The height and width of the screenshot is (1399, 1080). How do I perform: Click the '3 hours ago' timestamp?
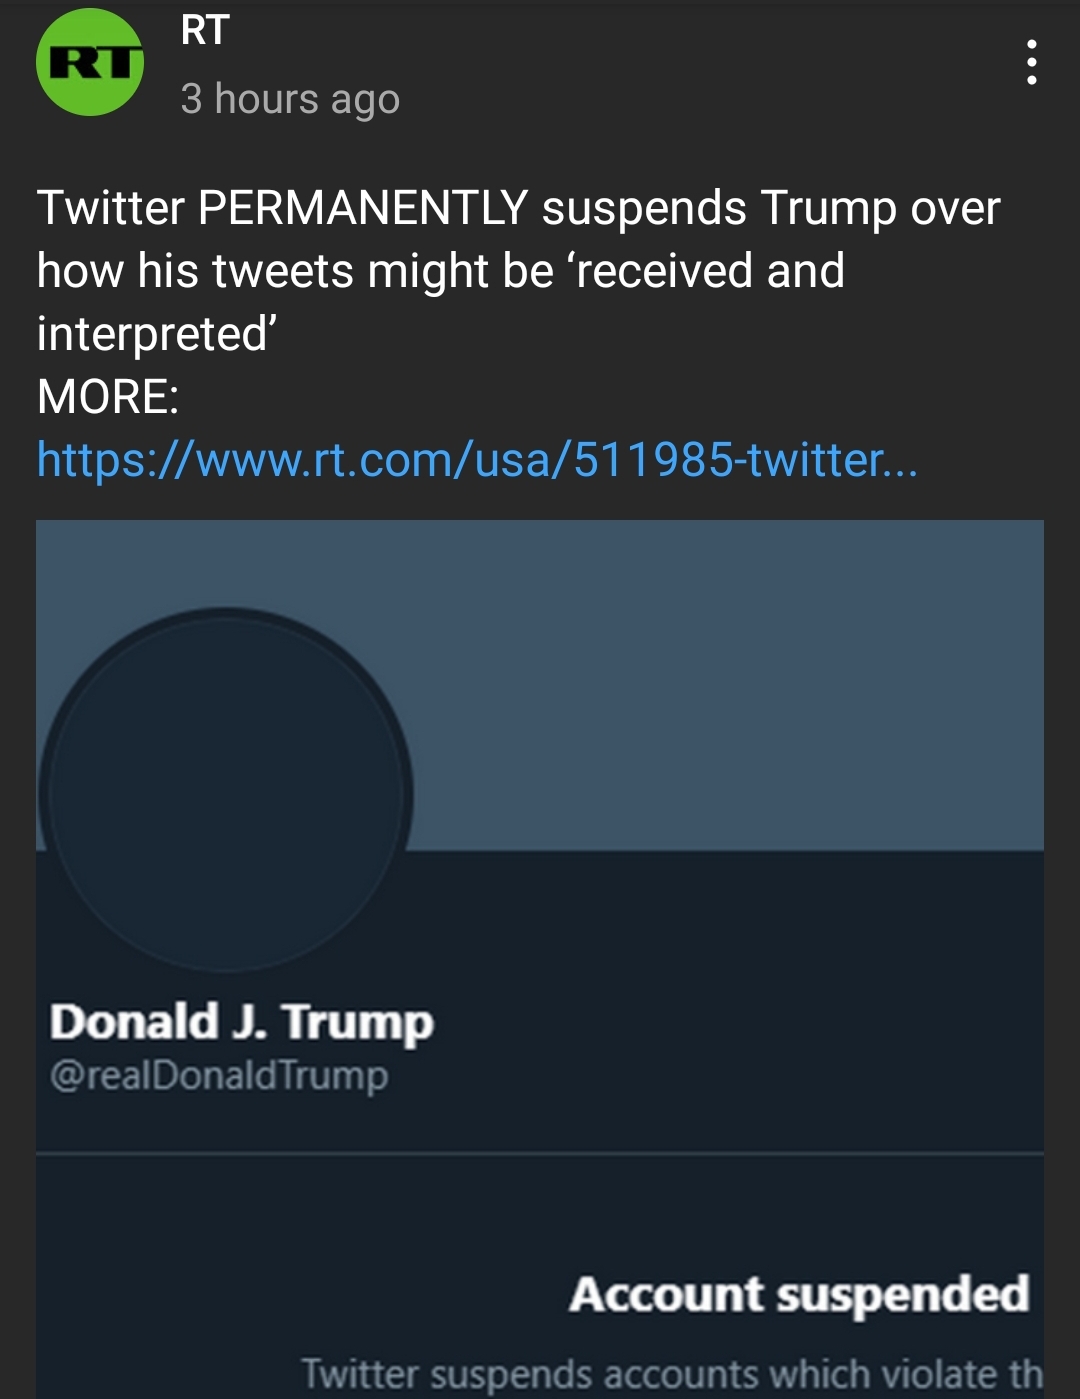(x=290, y=99)
